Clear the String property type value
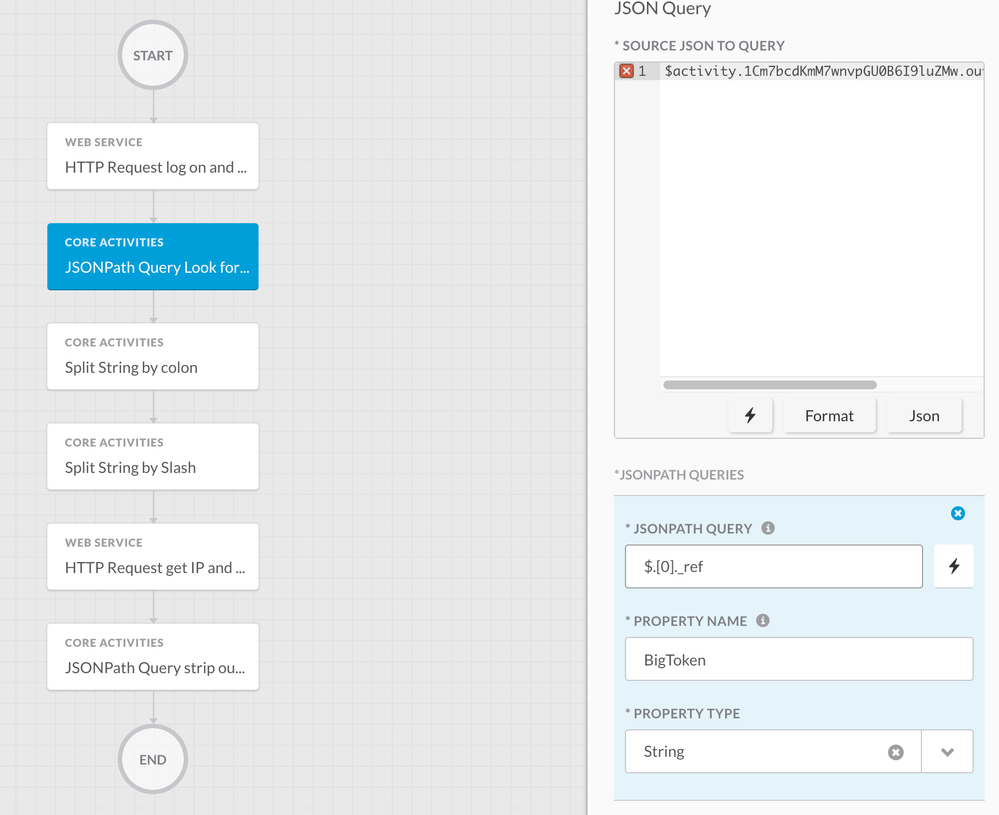Screen dimensions: 999x815 pos(896,752)
